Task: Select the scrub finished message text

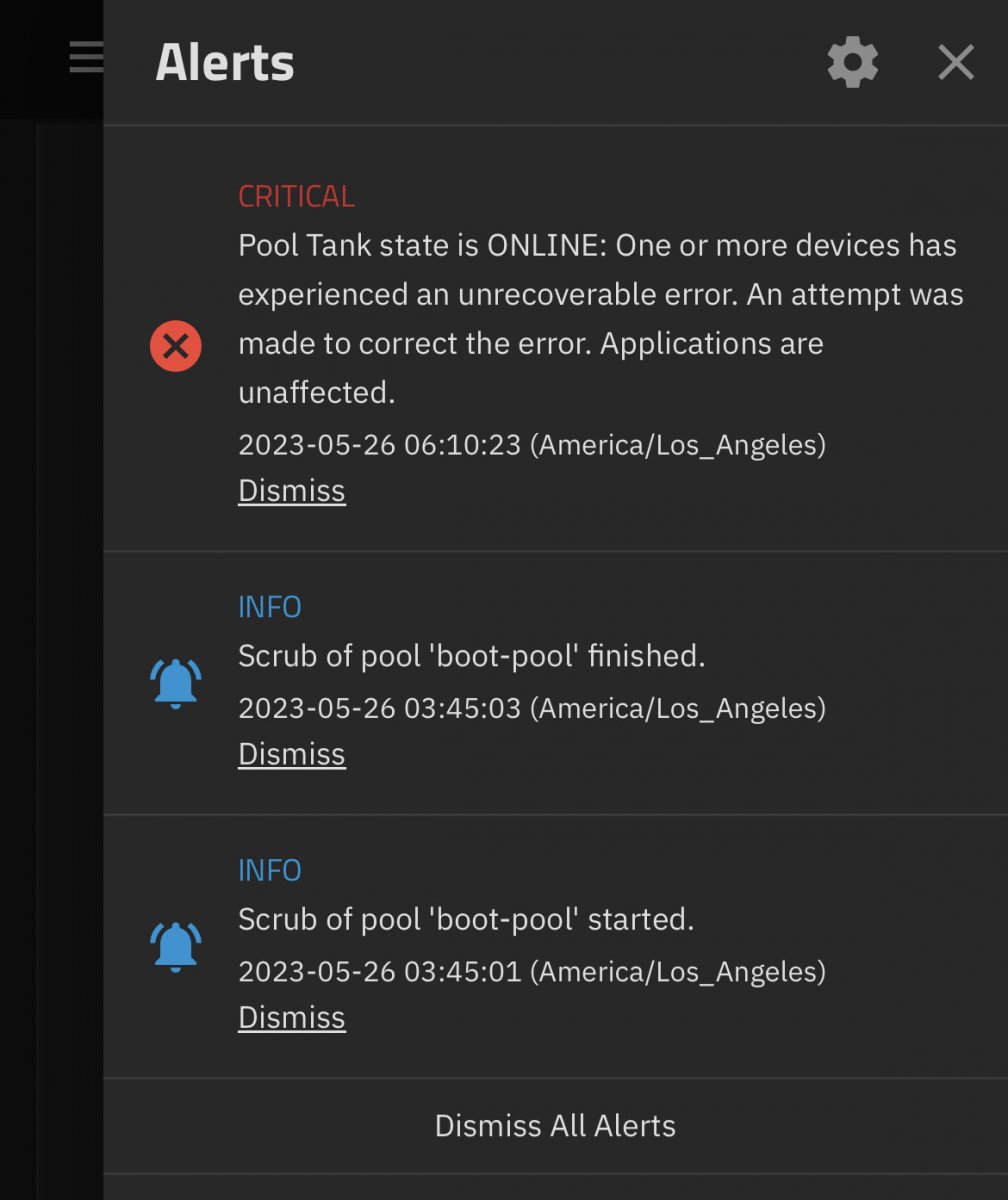Action: point(471,656)
